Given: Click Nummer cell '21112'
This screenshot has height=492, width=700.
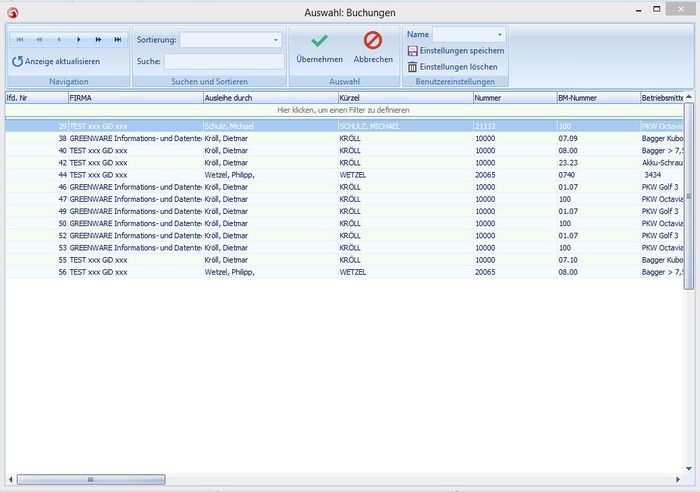Looking at the screenshot, I should [515, 126].
